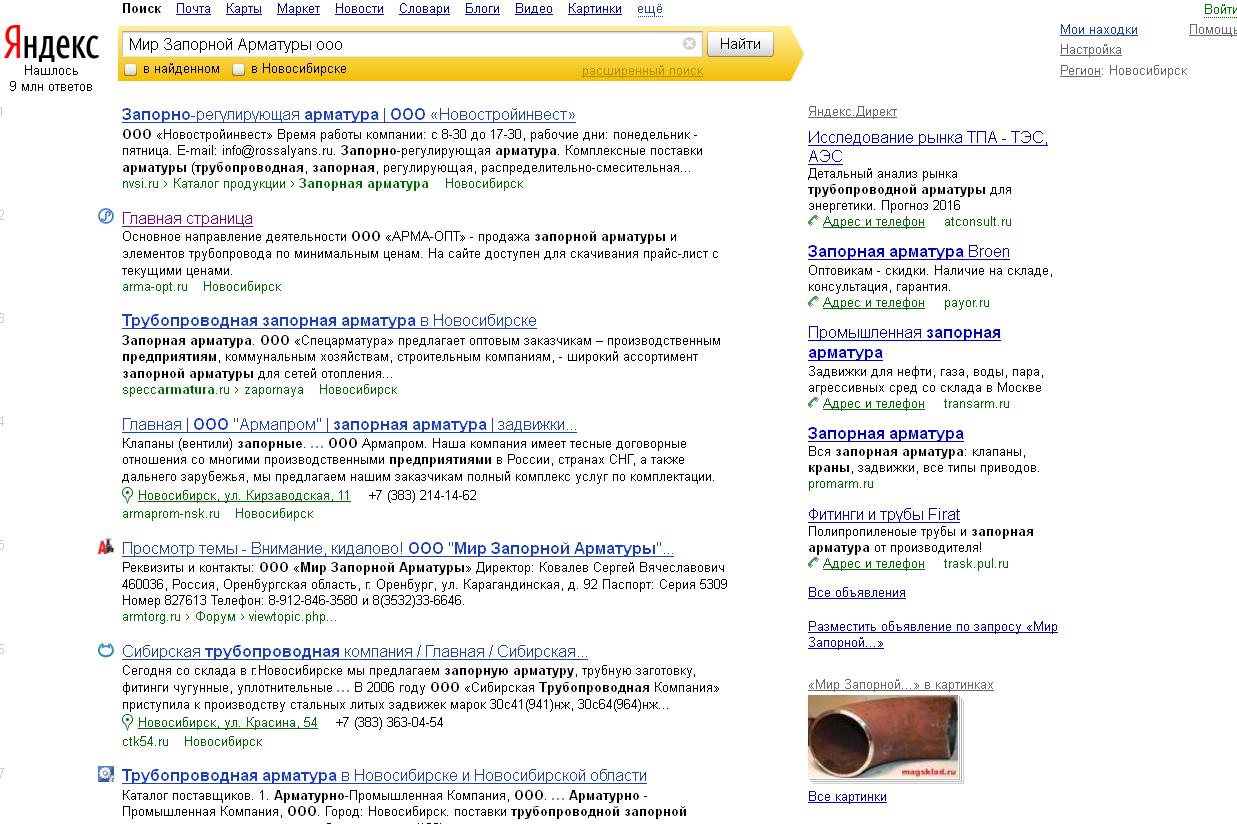Viewport: 1237px width, 824px height.
Task: Open the Регион setting link
Action: tap(1080, 70)
